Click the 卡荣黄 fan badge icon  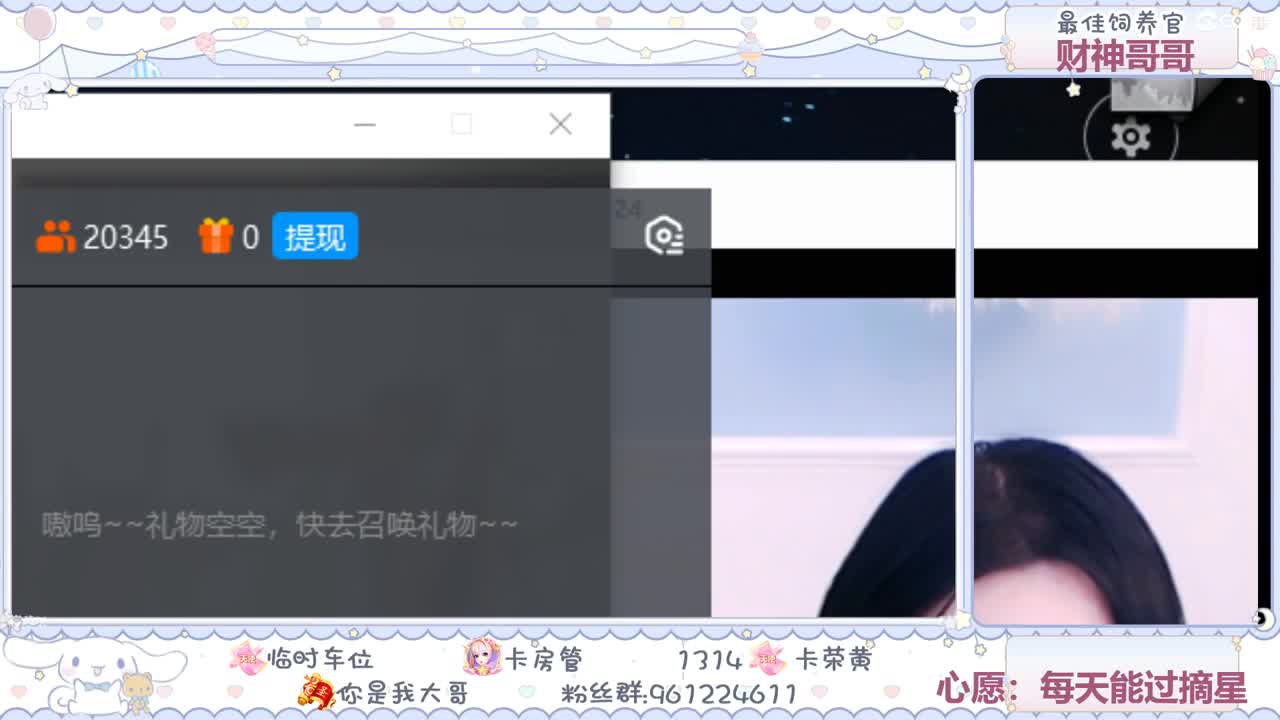pyautogui.click(x=769, y=660)
